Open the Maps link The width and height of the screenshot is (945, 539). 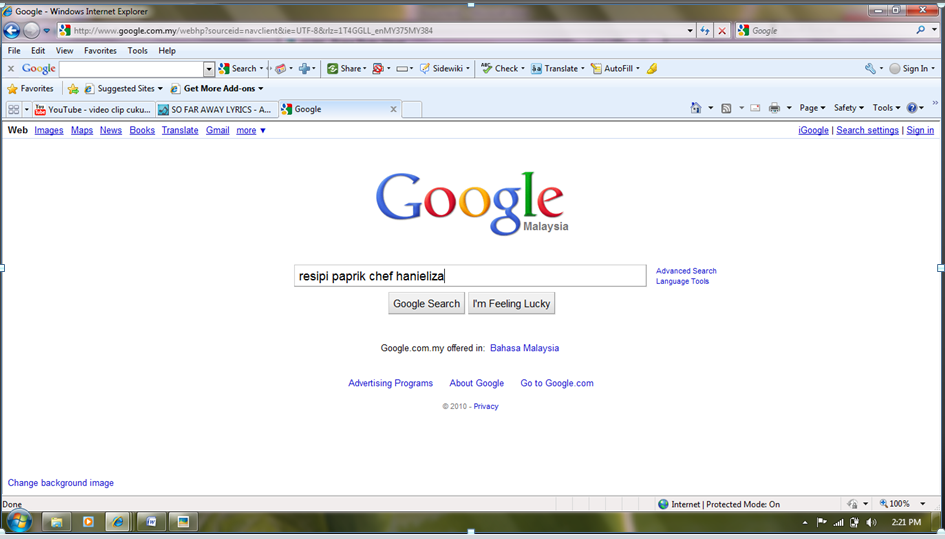[x=82, y=130]
